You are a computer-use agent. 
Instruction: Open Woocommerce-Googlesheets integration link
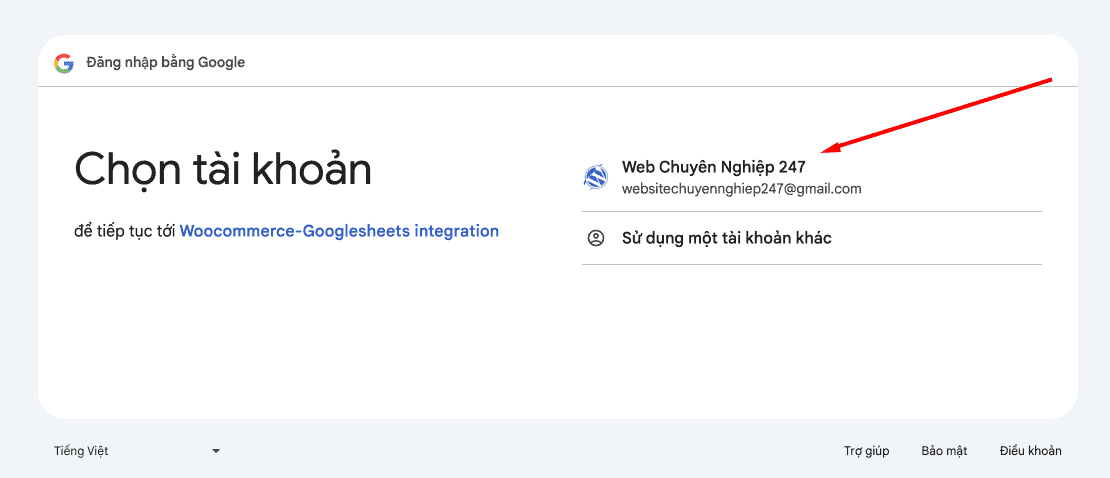tap(339, 231)
